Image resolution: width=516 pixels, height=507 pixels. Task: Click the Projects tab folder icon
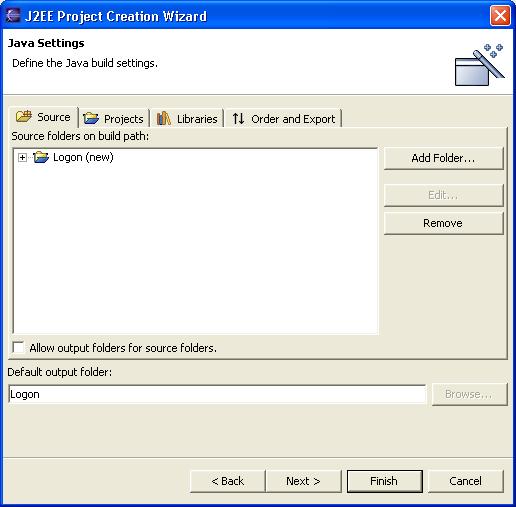click(x=91, y=118)
